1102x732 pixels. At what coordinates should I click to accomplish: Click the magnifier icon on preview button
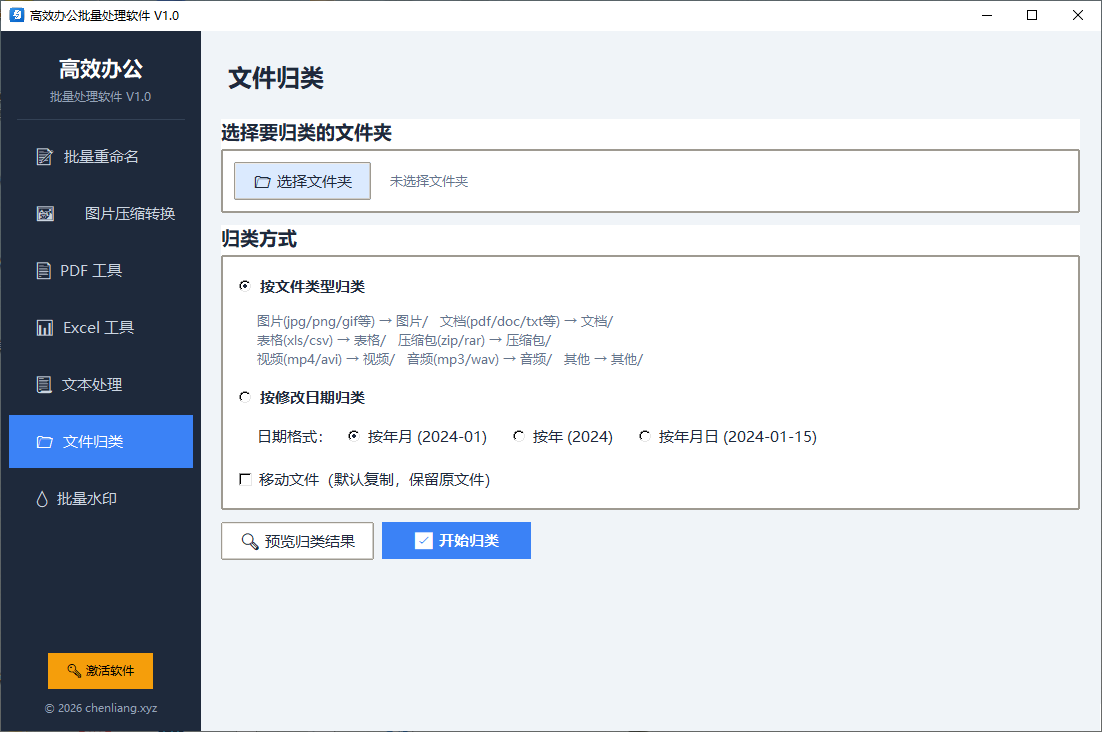coord(249,541)
